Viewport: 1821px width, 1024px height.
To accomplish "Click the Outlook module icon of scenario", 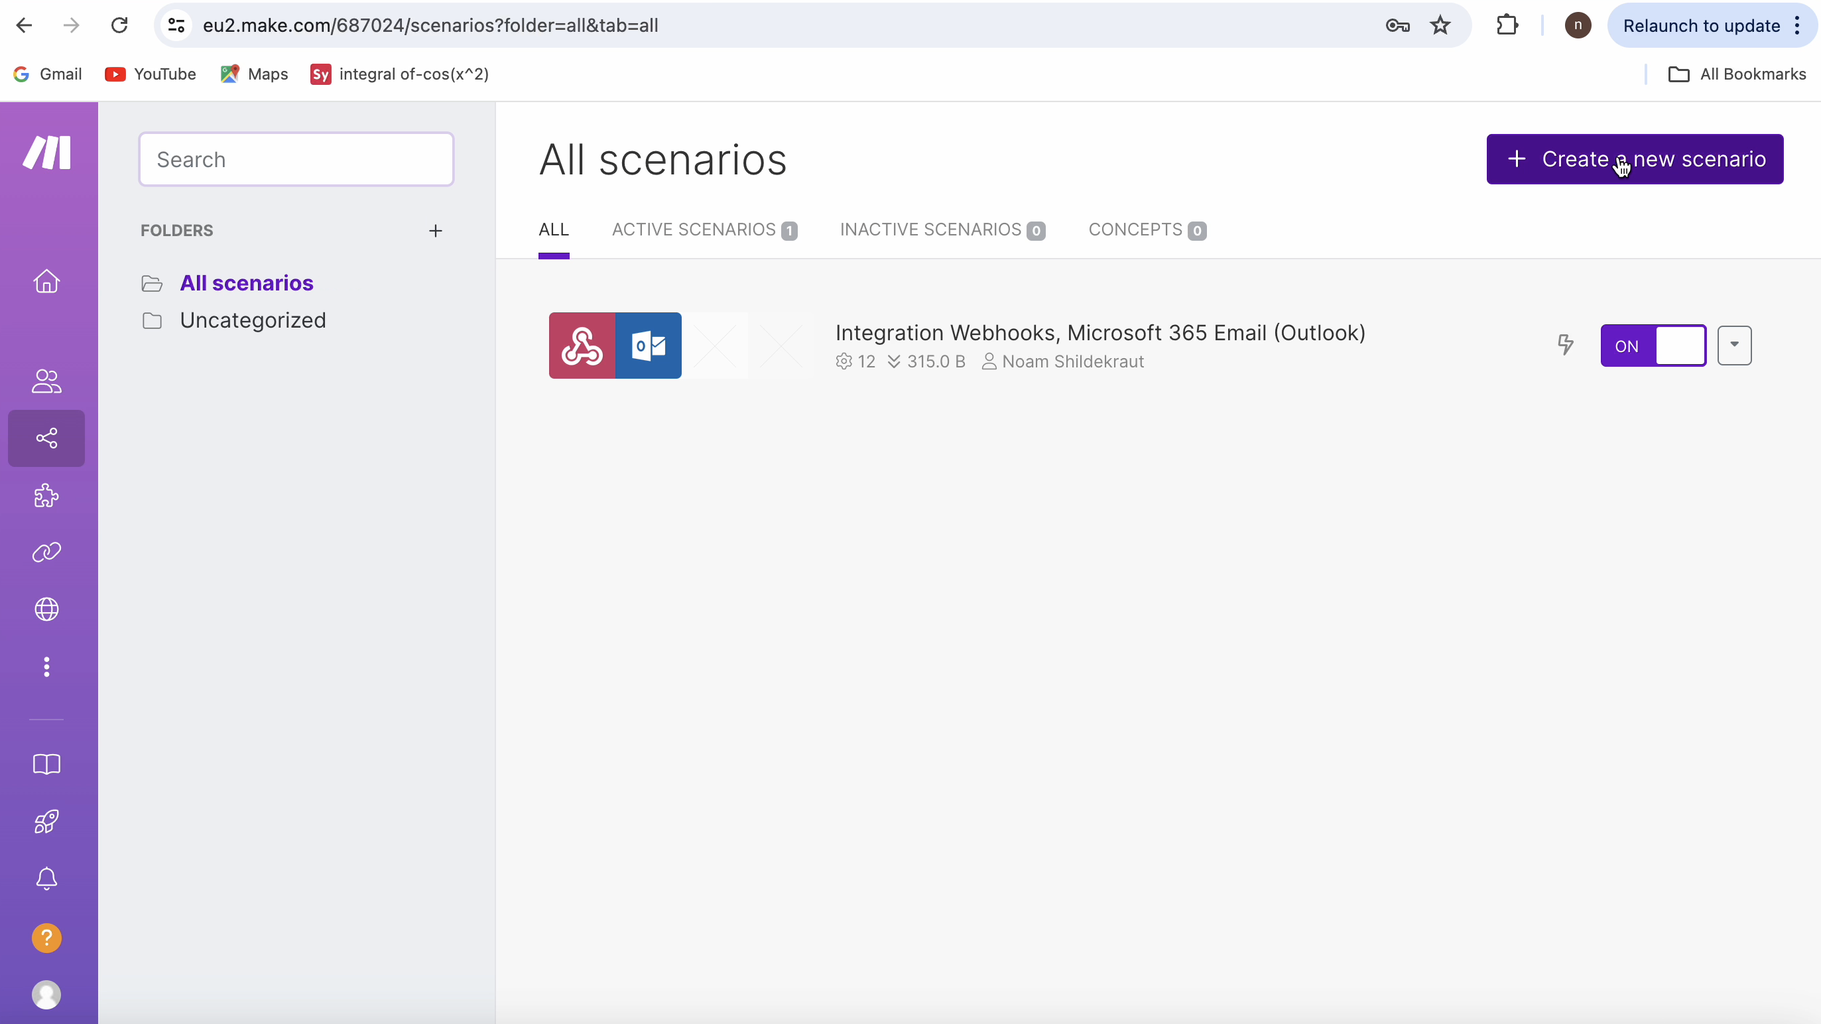I will click(649, 346).
